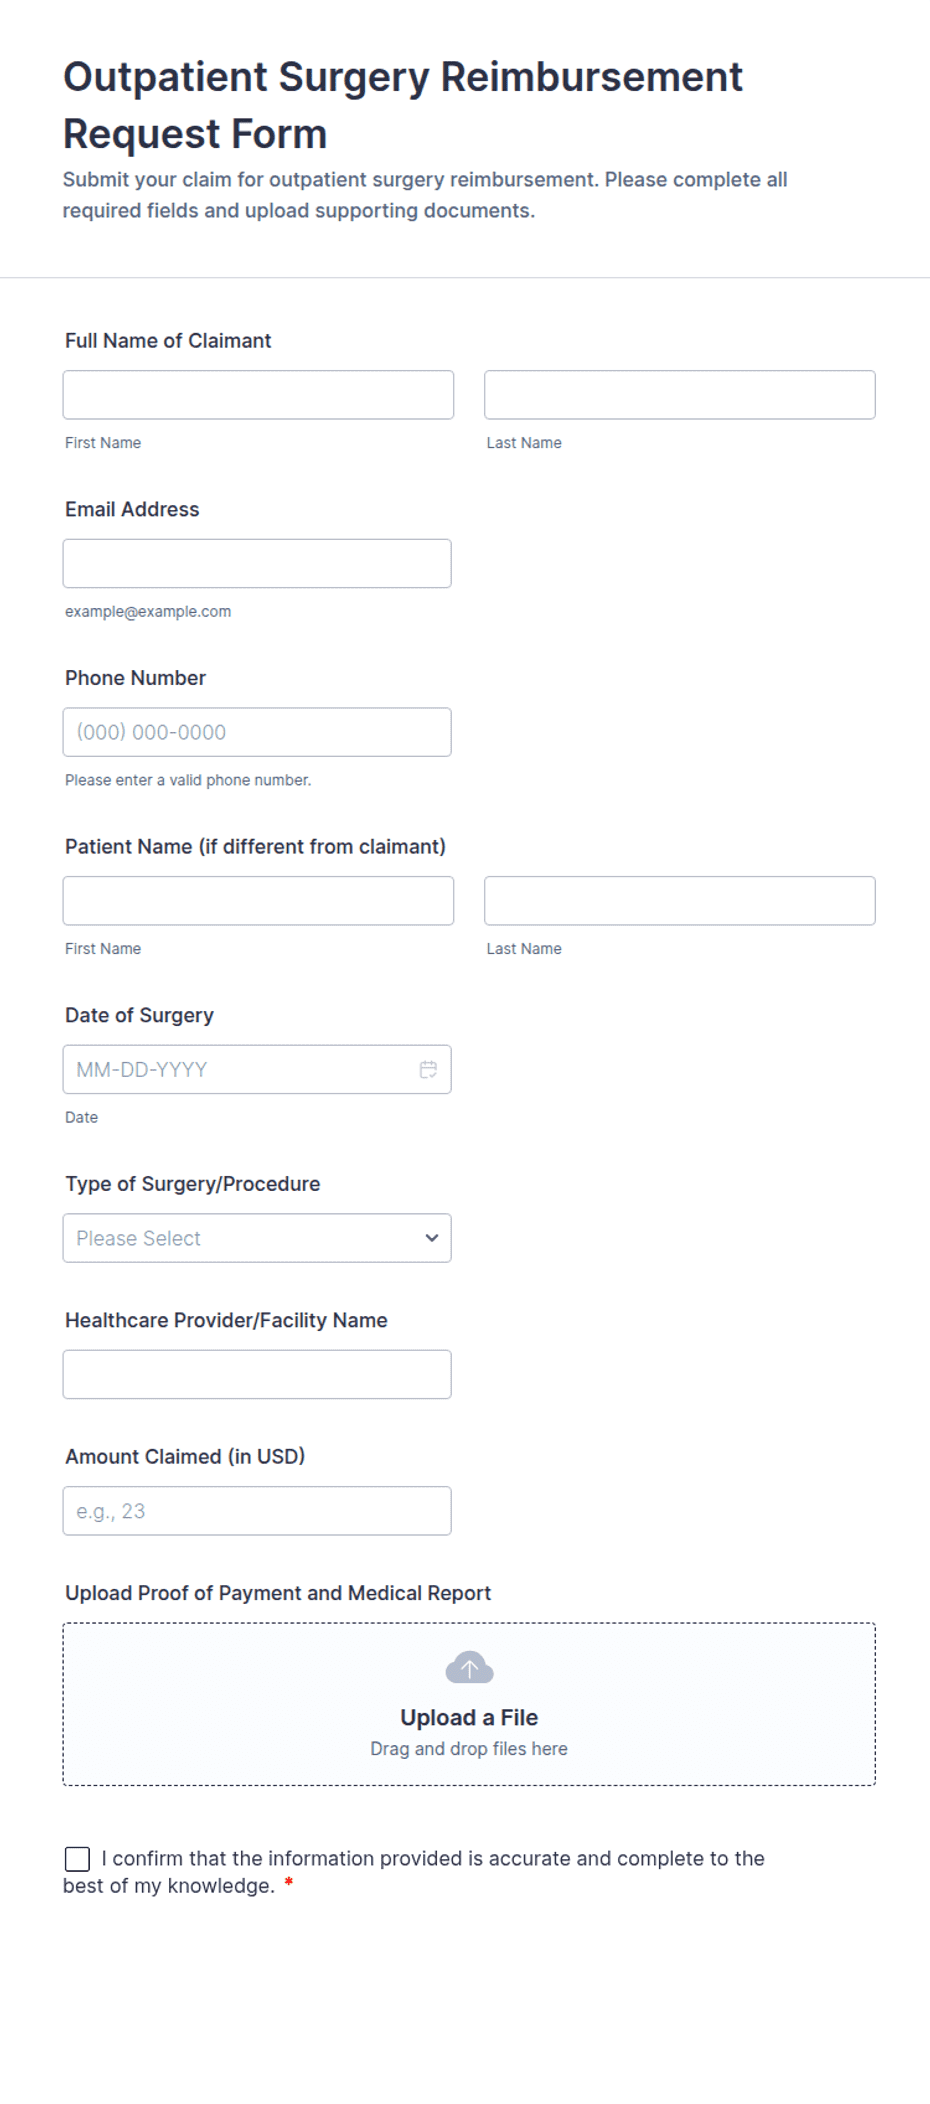This screenshot has width=930, height=2104.
Task: Focus the Email Address input
Action: tap(257, 564)
